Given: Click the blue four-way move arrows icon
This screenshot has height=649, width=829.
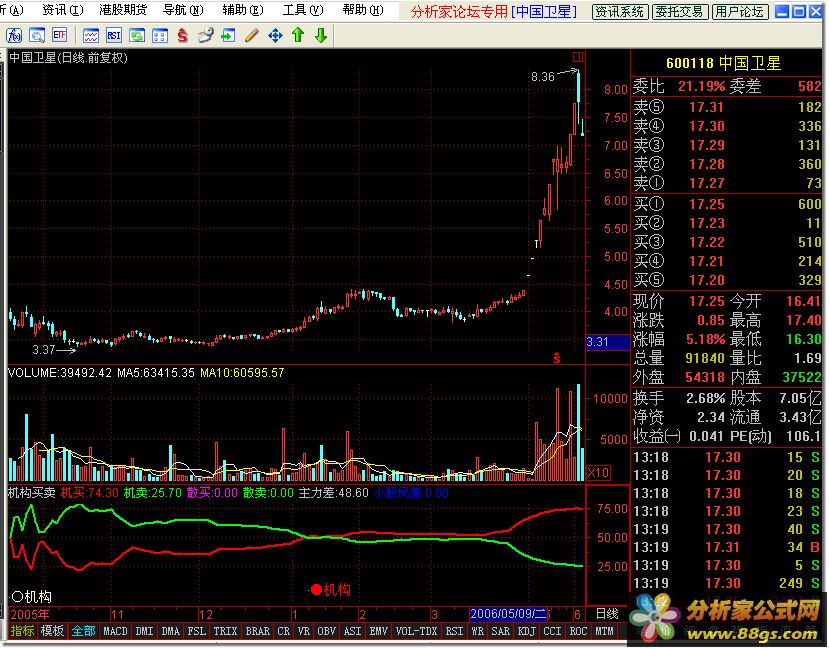Looking at the screenshot, I should pyautogui.click(x=275, y=35).
